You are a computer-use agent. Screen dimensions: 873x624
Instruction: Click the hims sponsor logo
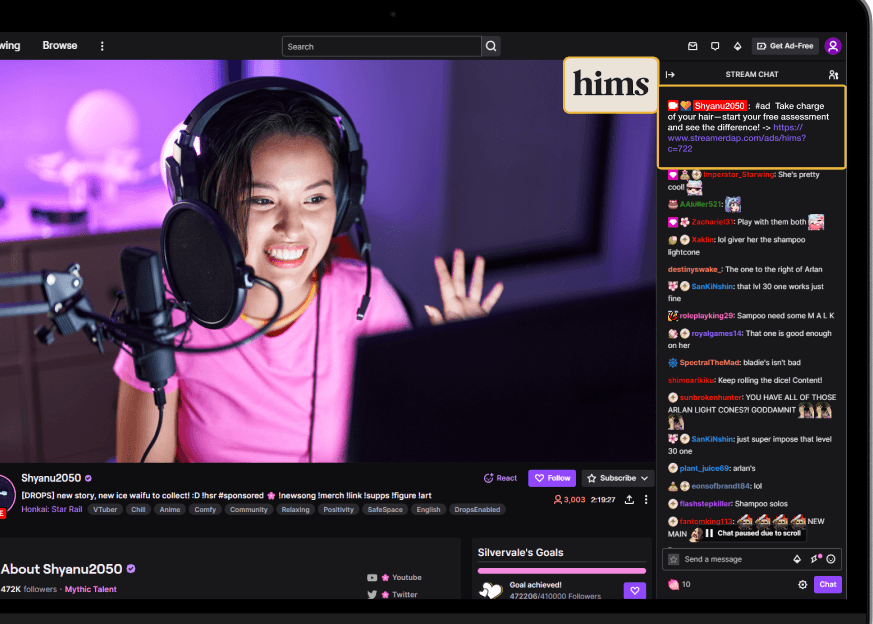(611, 85)
